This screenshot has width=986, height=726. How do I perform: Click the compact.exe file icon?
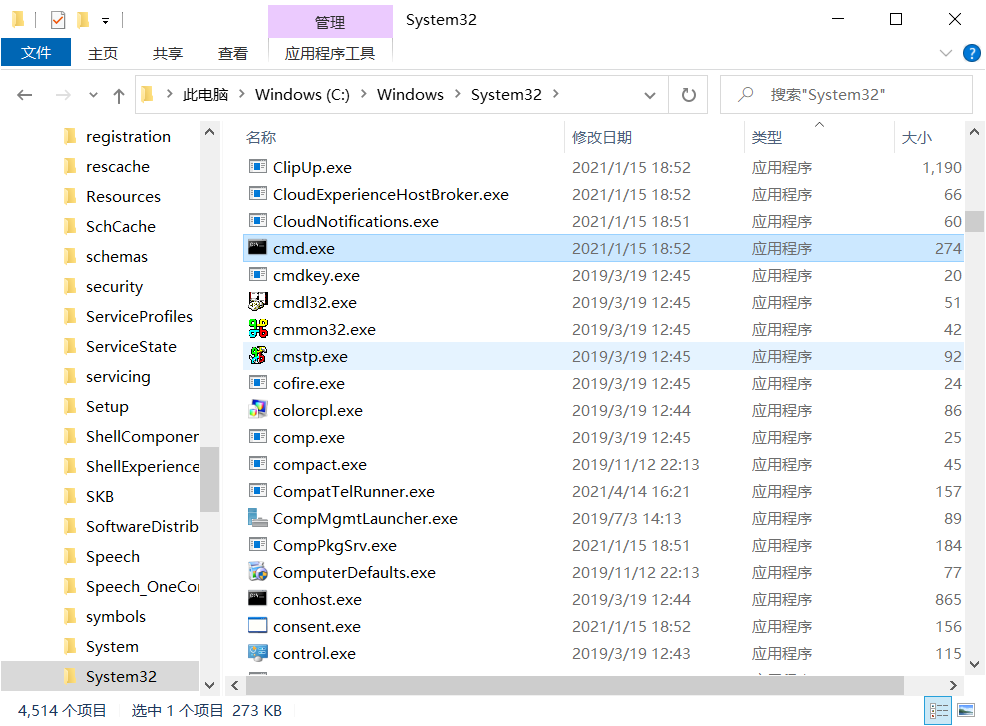click(257, 464)
